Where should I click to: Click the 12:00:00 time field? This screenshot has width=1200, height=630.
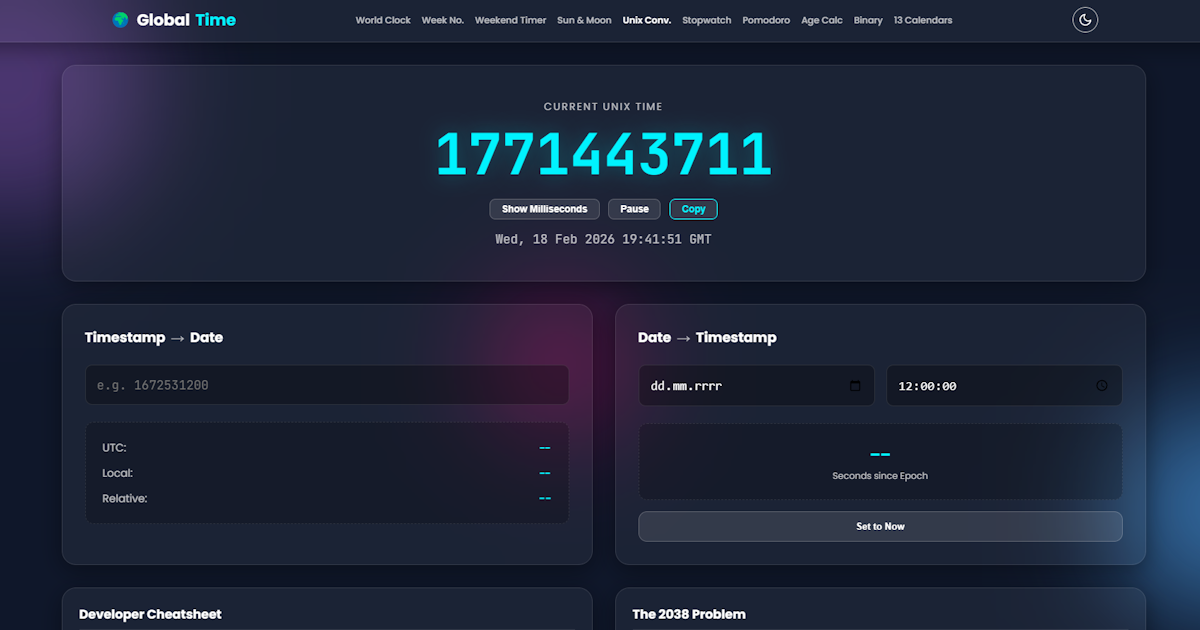point(1004,386)
